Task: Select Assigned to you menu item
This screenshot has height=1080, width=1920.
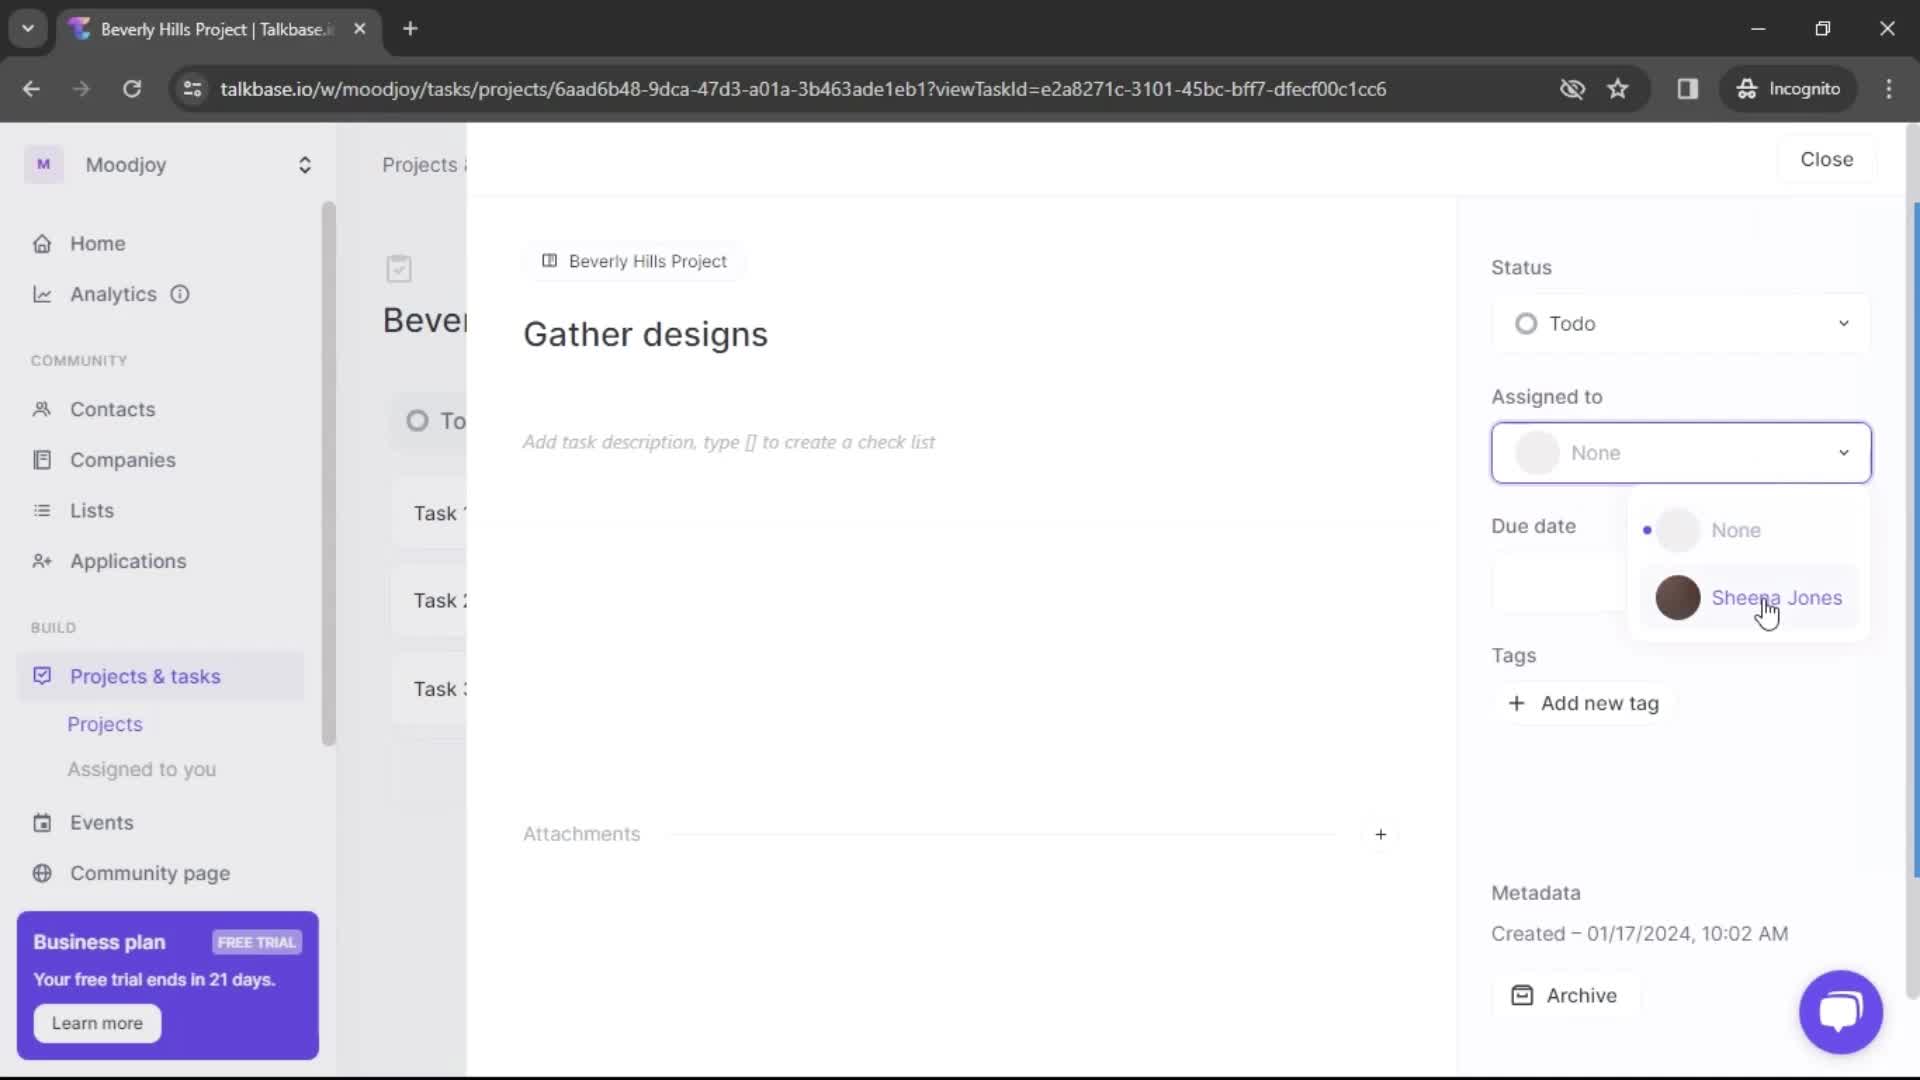Action: pos(141,769)
